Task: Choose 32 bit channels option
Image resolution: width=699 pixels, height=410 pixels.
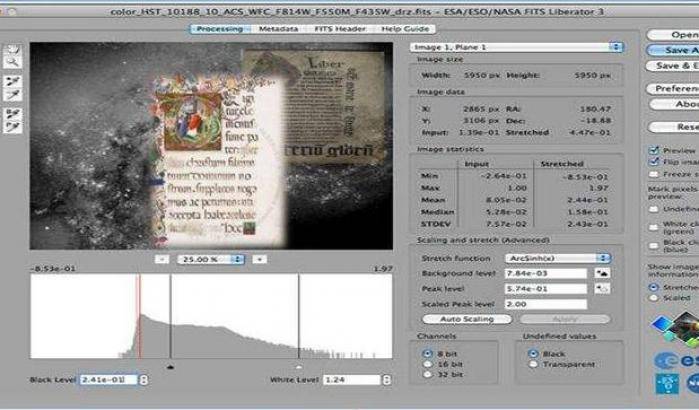Action: (x=428, y=374)
